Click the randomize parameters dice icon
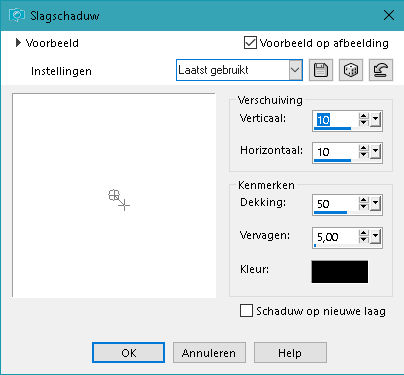Image resolution: width=404 pixels, height=375 pixels. pos(351,70)
